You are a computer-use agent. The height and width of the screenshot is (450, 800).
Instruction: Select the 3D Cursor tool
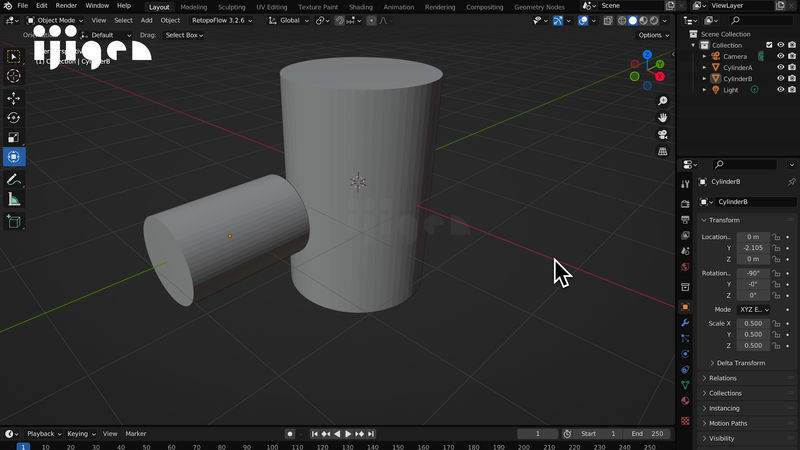click(14, 76)
